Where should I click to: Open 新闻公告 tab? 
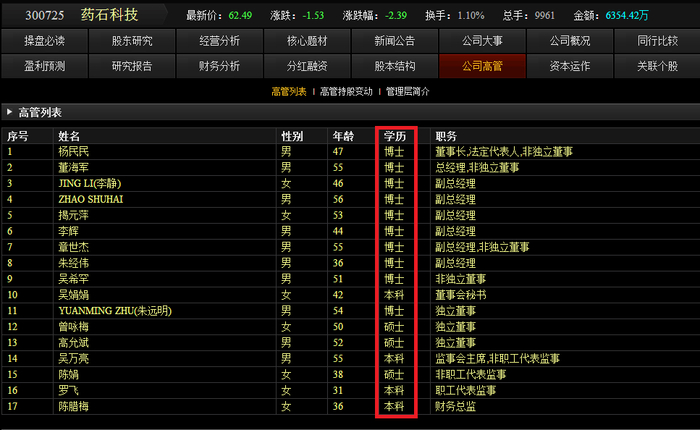point(395,41)
